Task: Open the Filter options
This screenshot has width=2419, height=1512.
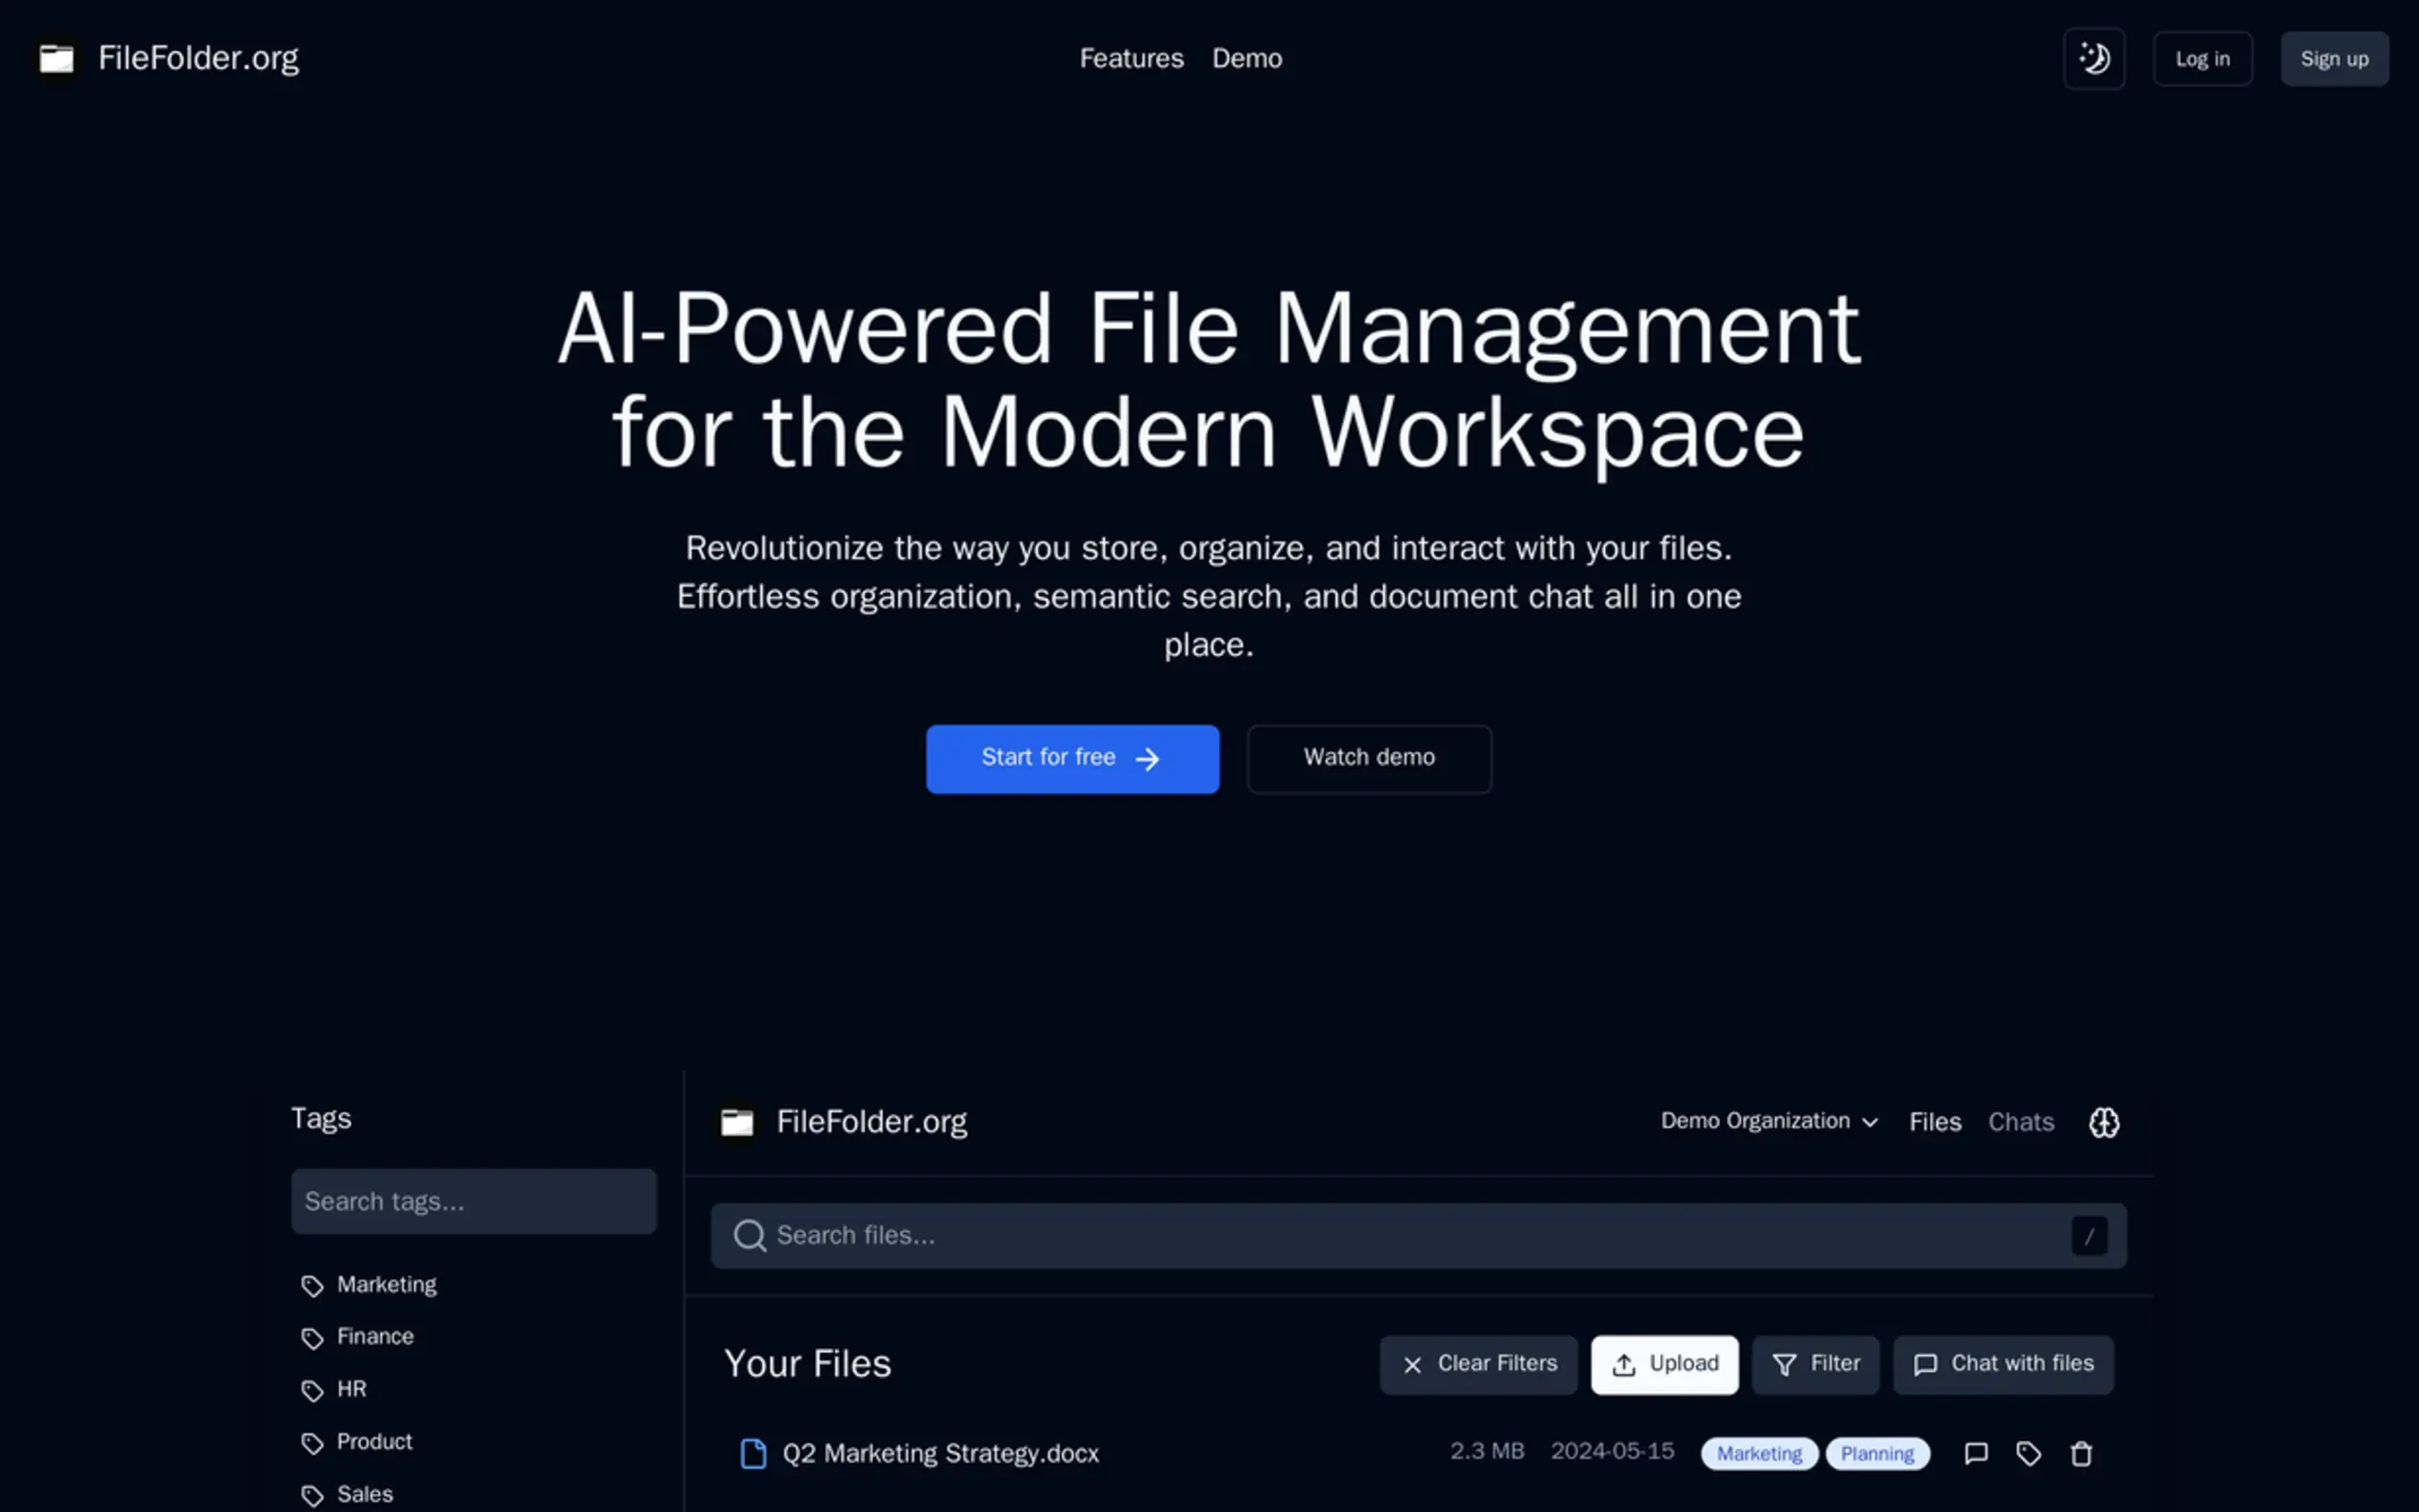Action: [1815, 1364]
